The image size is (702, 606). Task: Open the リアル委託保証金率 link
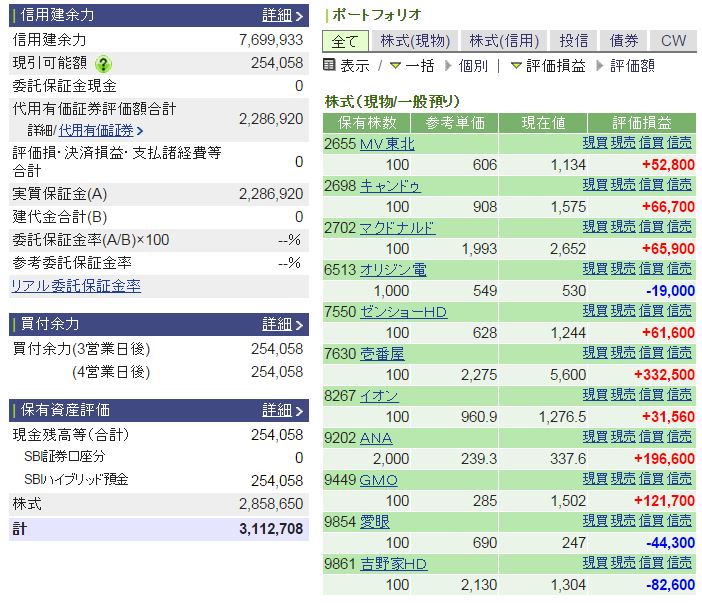(76, 286)
